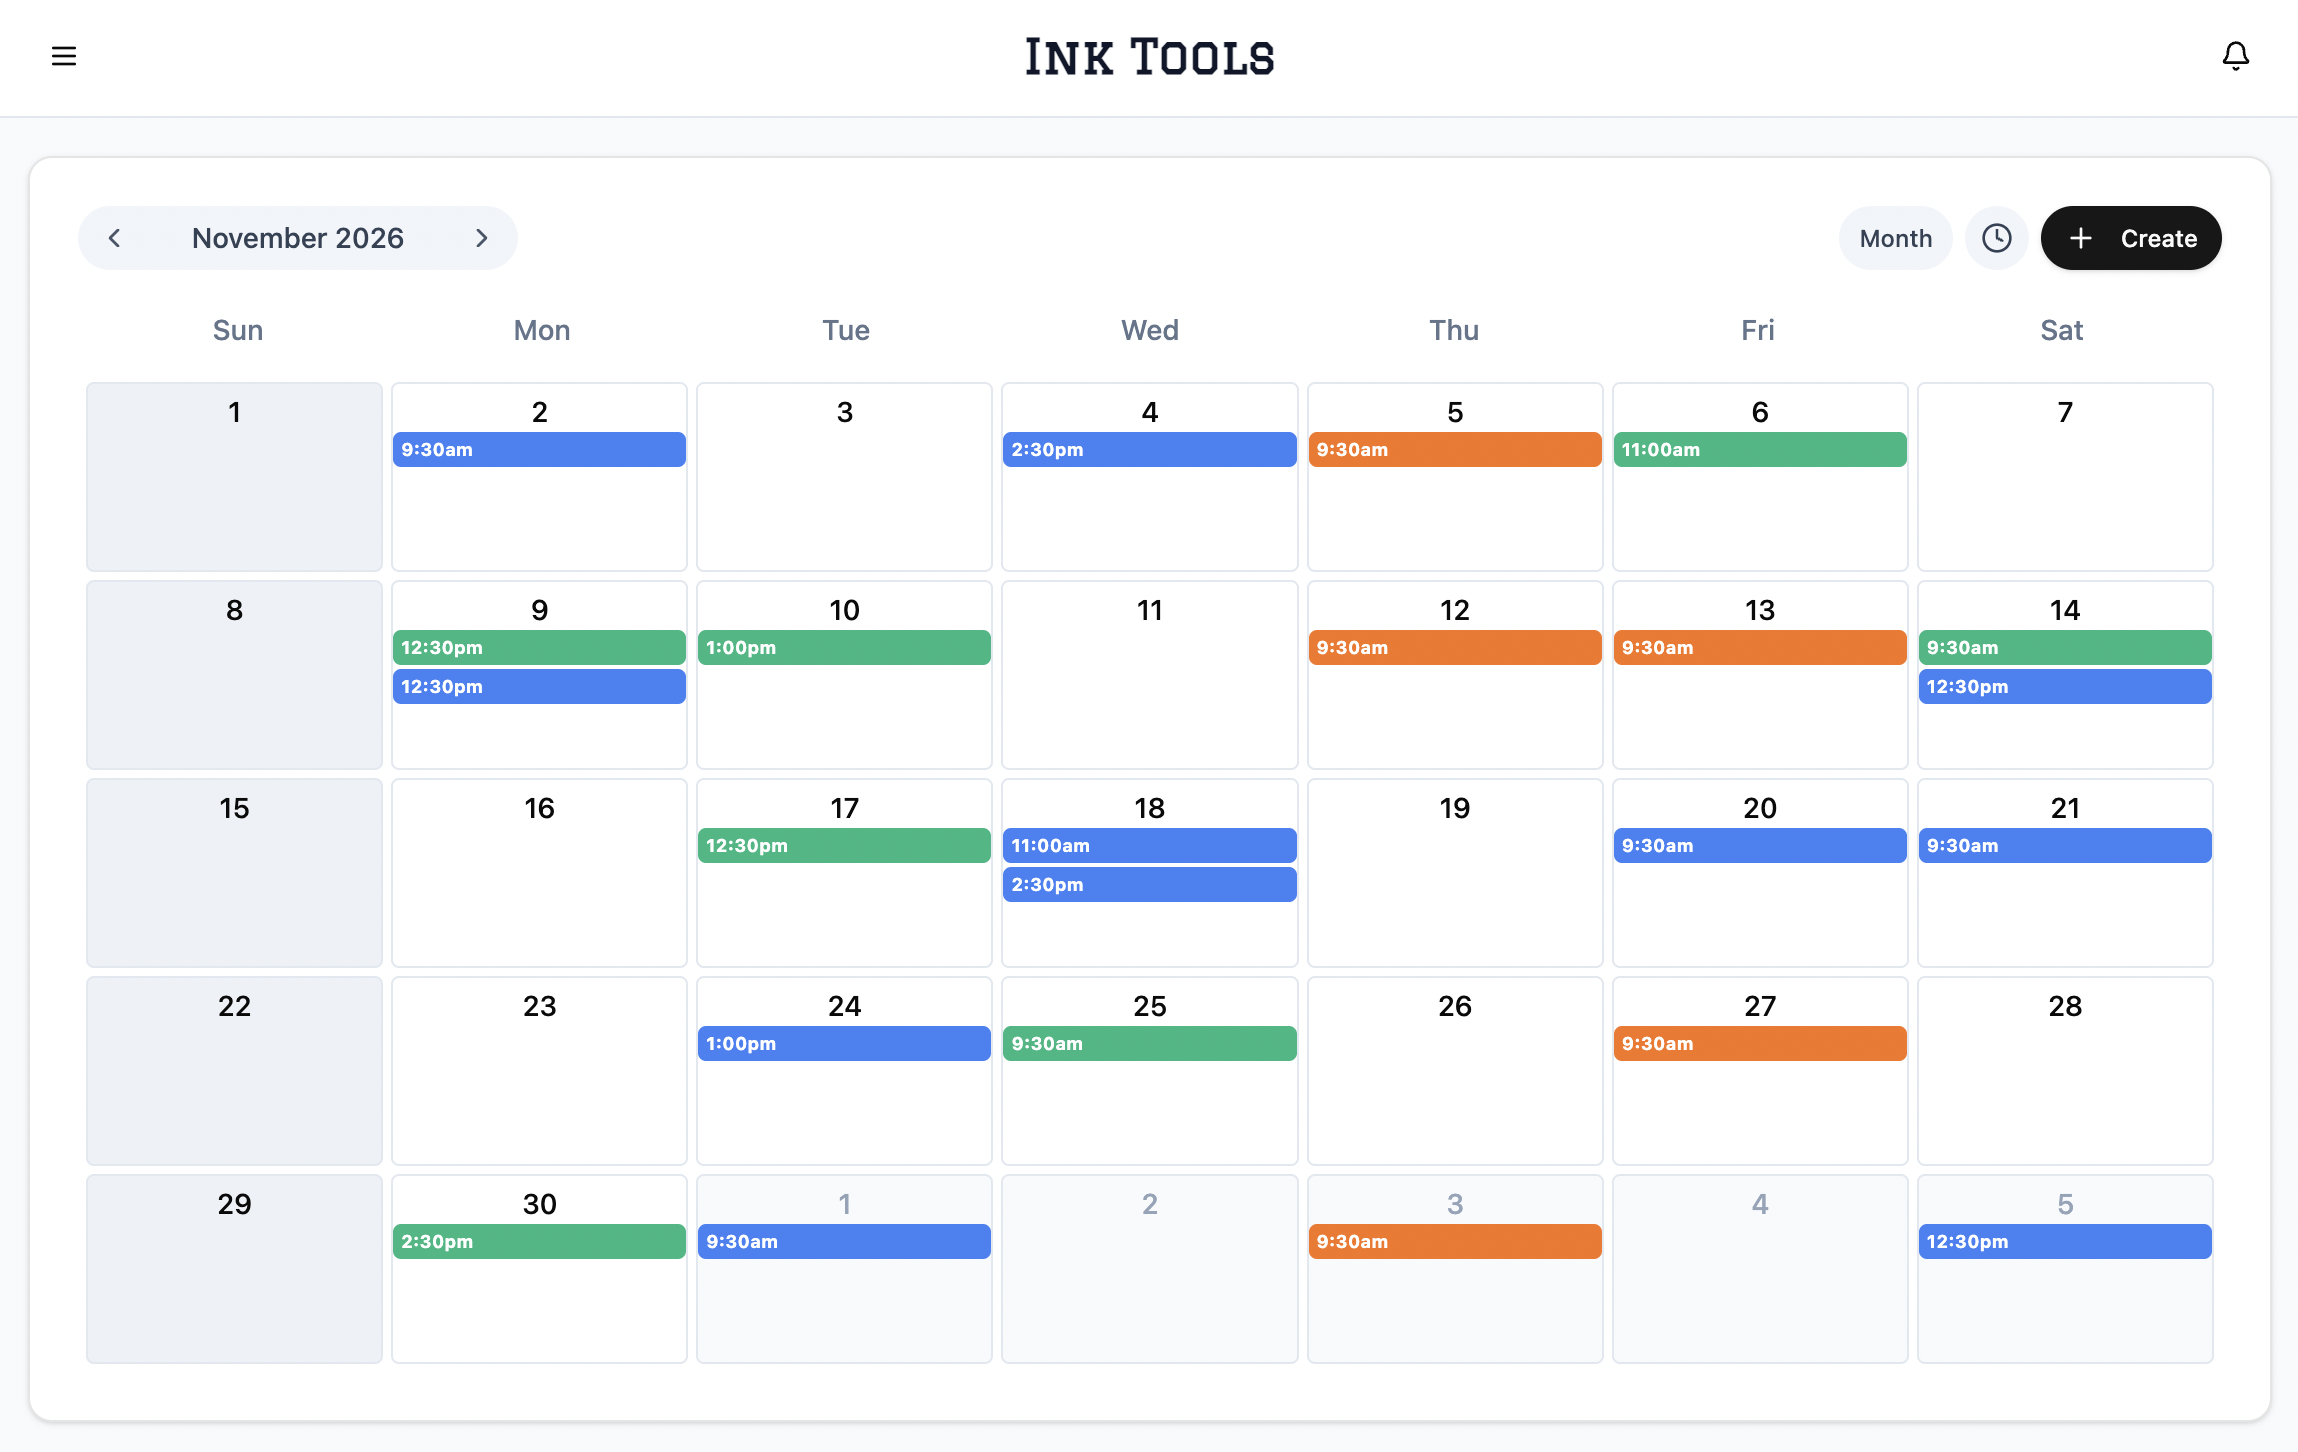
Task: Open the 9:30am event on November 13
Action: point(1760,648)
